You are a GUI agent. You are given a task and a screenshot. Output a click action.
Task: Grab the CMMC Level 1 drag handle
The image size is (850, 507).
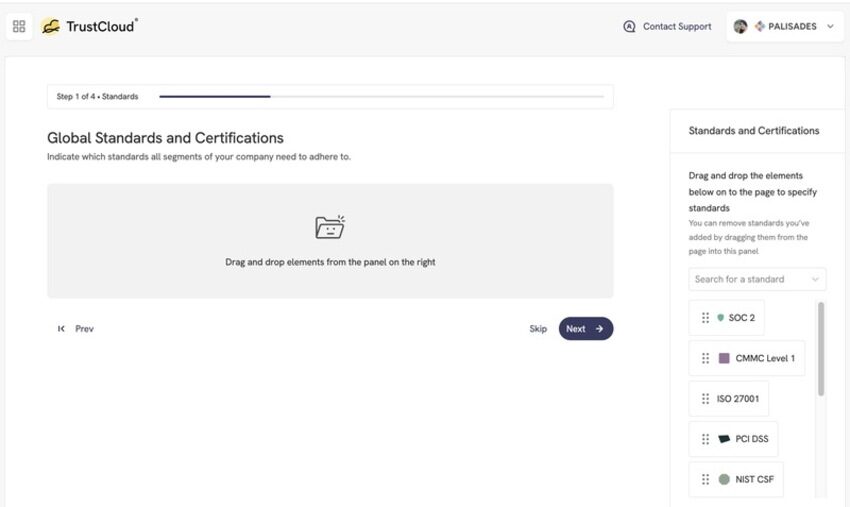pyautogui.click(x=705, y=358)
